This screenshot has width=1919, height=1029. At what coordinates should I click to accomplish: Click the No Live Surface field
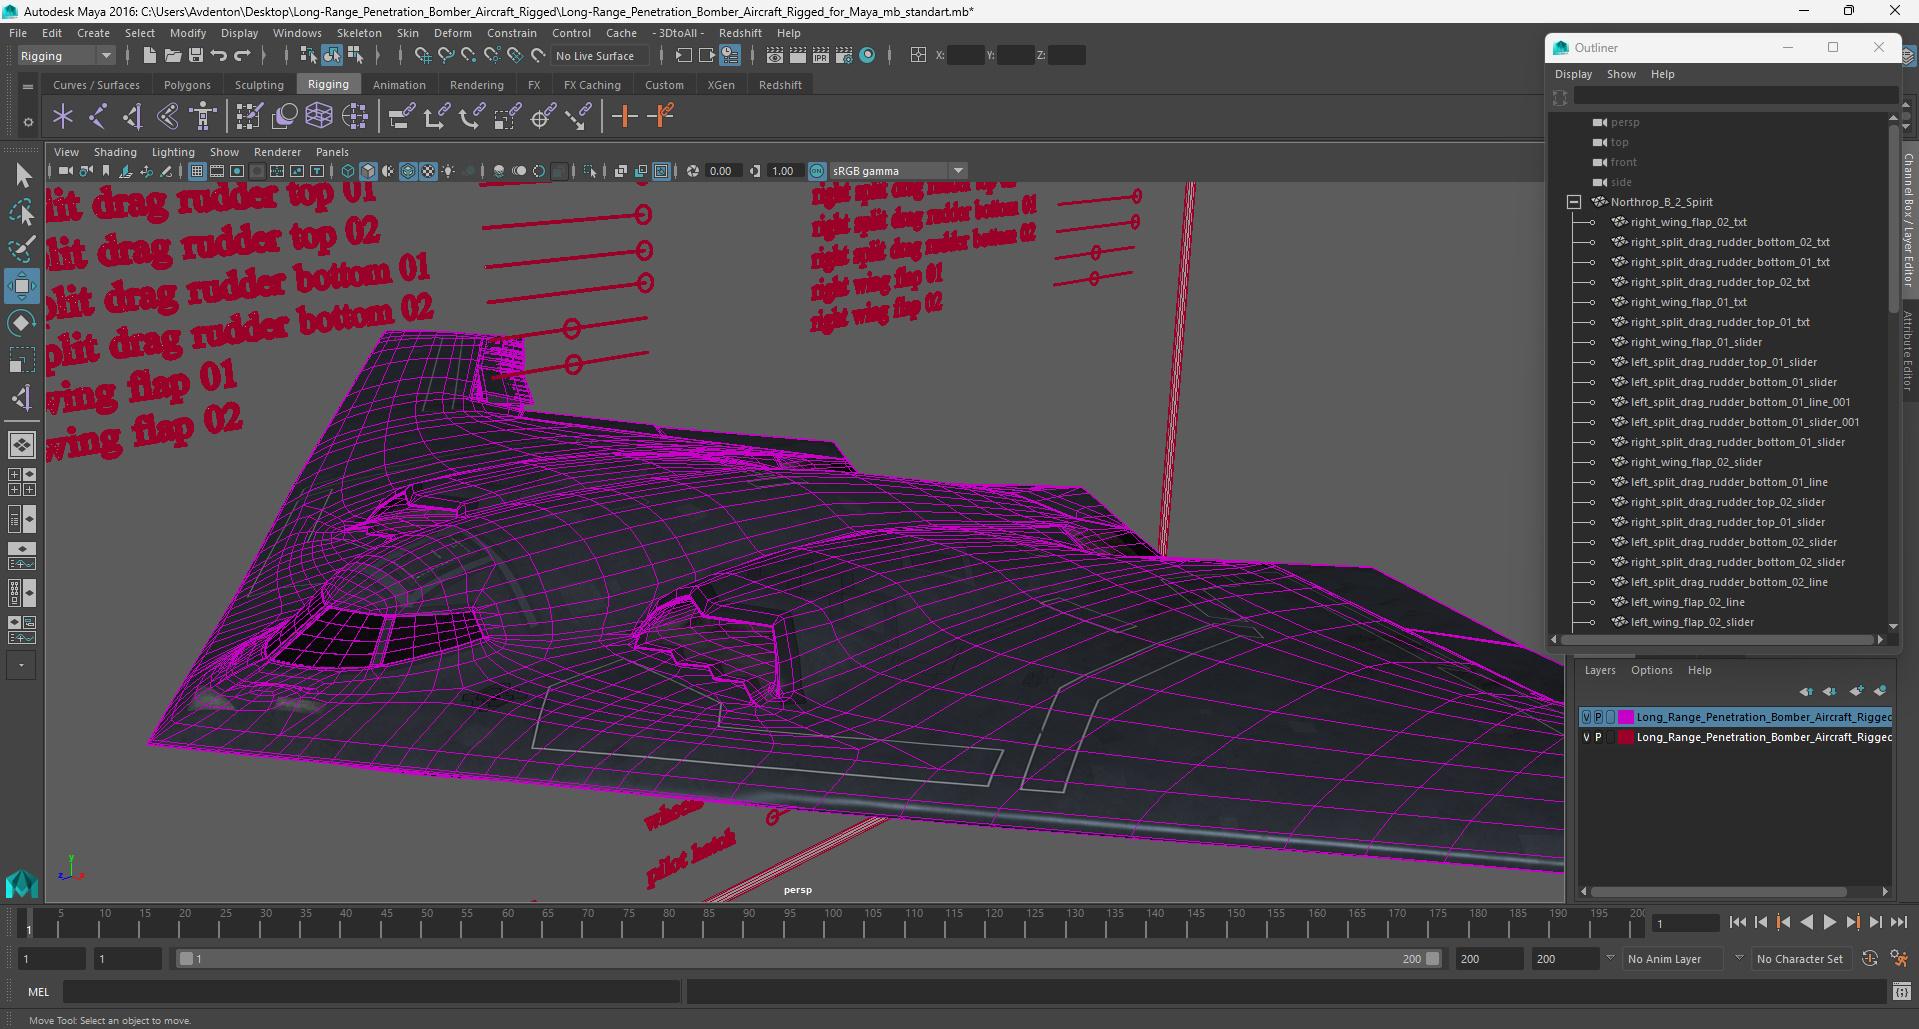click(600, 56)
